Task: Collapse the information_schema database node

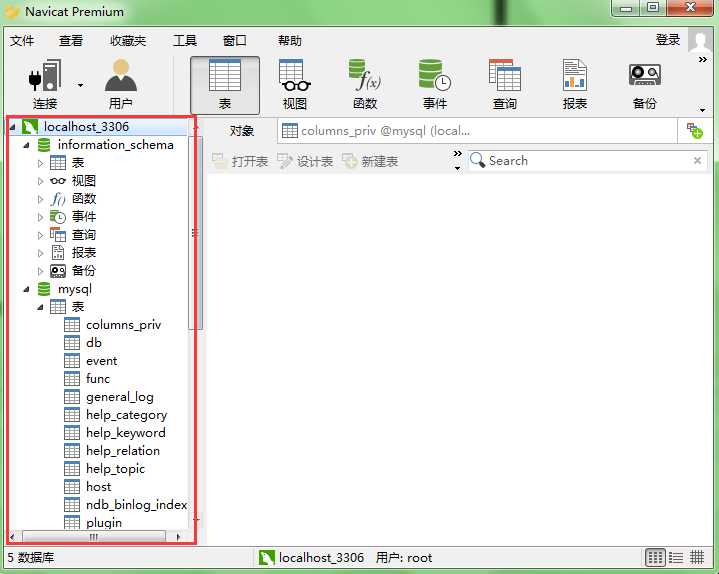Action: (x=27, y=145)
